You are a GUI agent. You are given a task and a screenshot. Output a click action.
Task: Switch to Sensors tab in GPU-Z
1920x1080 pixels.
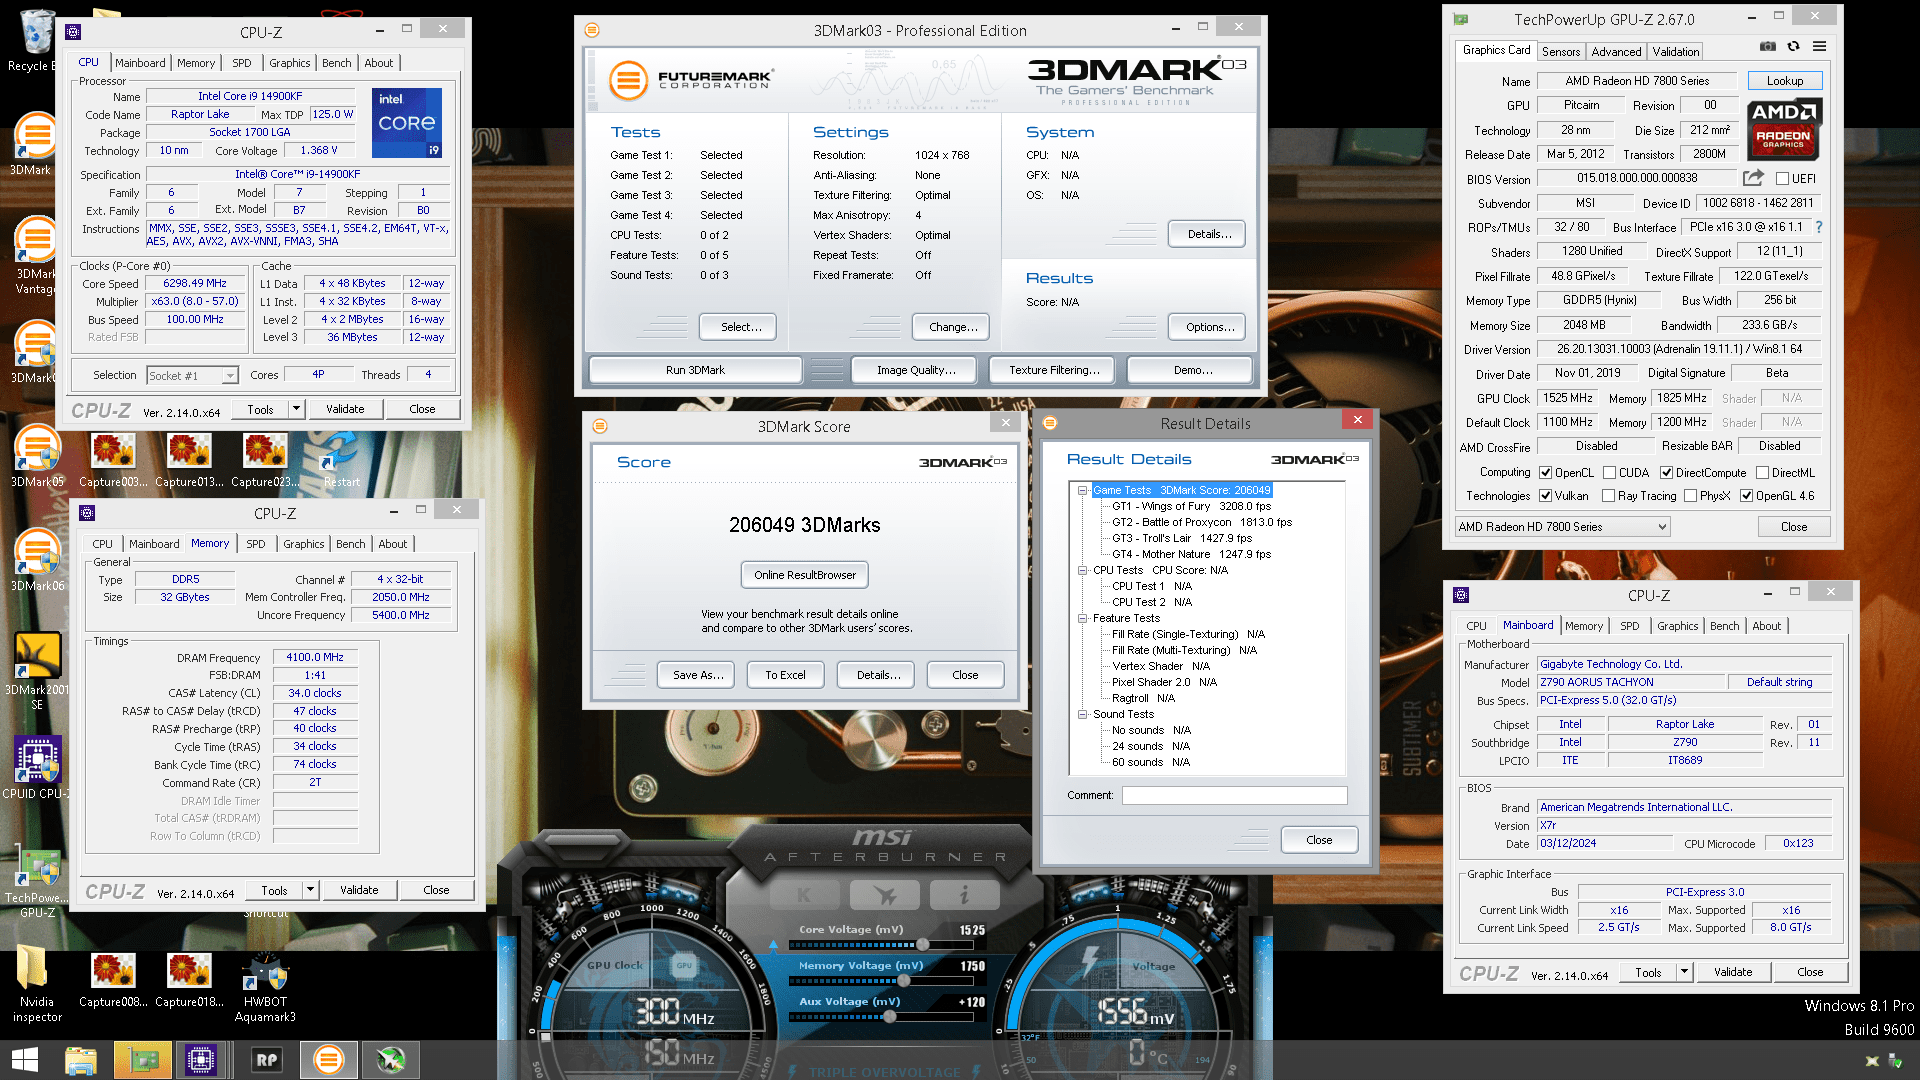[x=1560, y=51]
